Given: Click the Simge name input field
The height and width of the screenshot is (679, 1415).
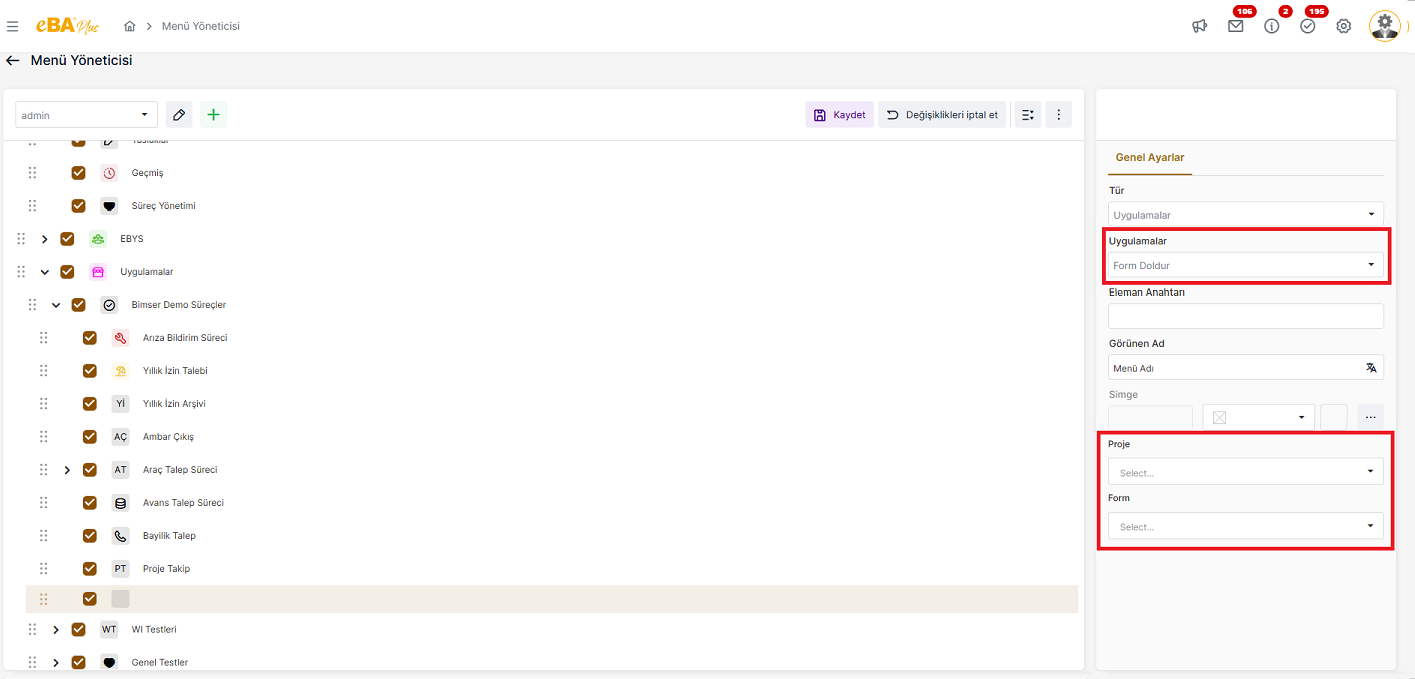Looking at the screenshot, I should (x=1150, y=417).
